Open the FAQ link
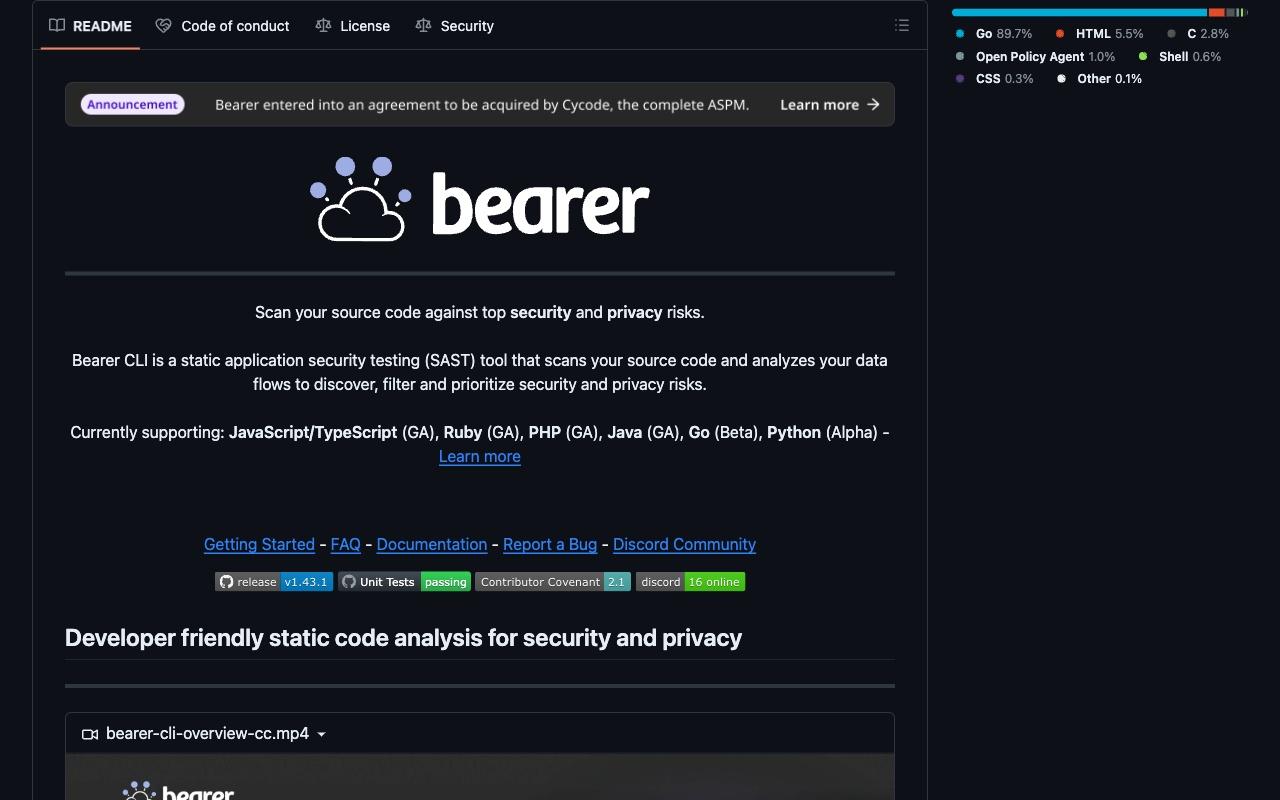This screenshot has width=1280, height=800. [x=345, y=544]
